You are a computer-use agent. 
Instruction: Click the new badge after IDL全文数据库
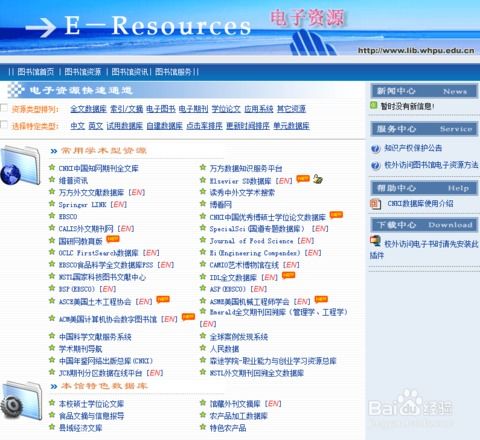(x=288, y=275)
